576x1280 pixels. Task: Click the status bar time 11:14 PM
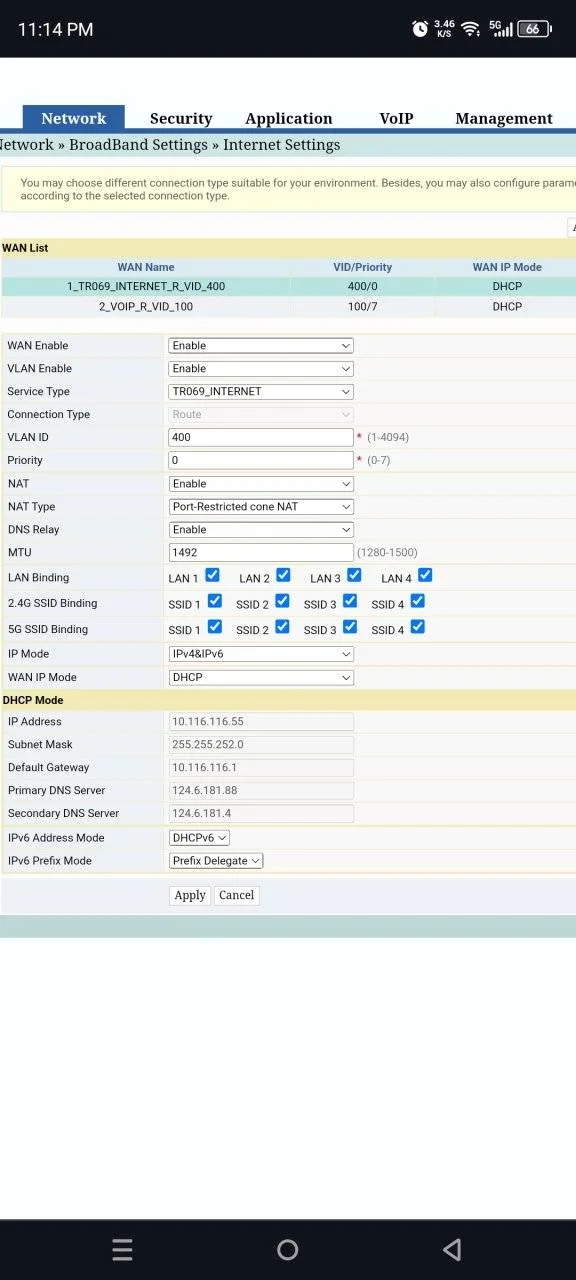click(56, 29)
